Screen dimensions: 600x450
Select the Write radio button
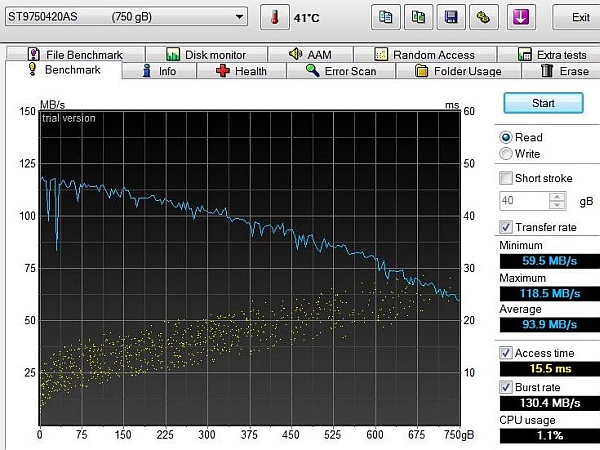[x=506, y=154]
